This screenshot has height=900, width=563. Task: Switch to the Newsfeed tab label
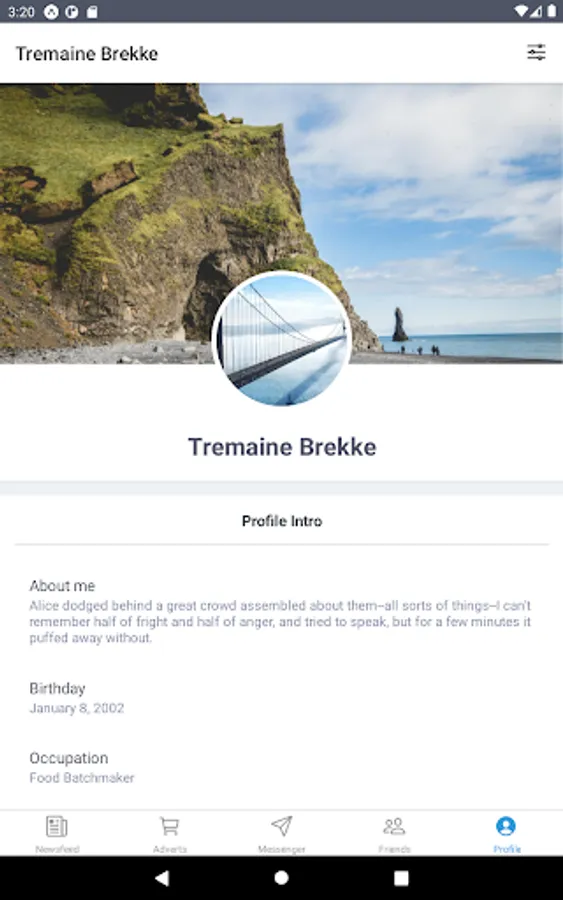pos(57,849)
